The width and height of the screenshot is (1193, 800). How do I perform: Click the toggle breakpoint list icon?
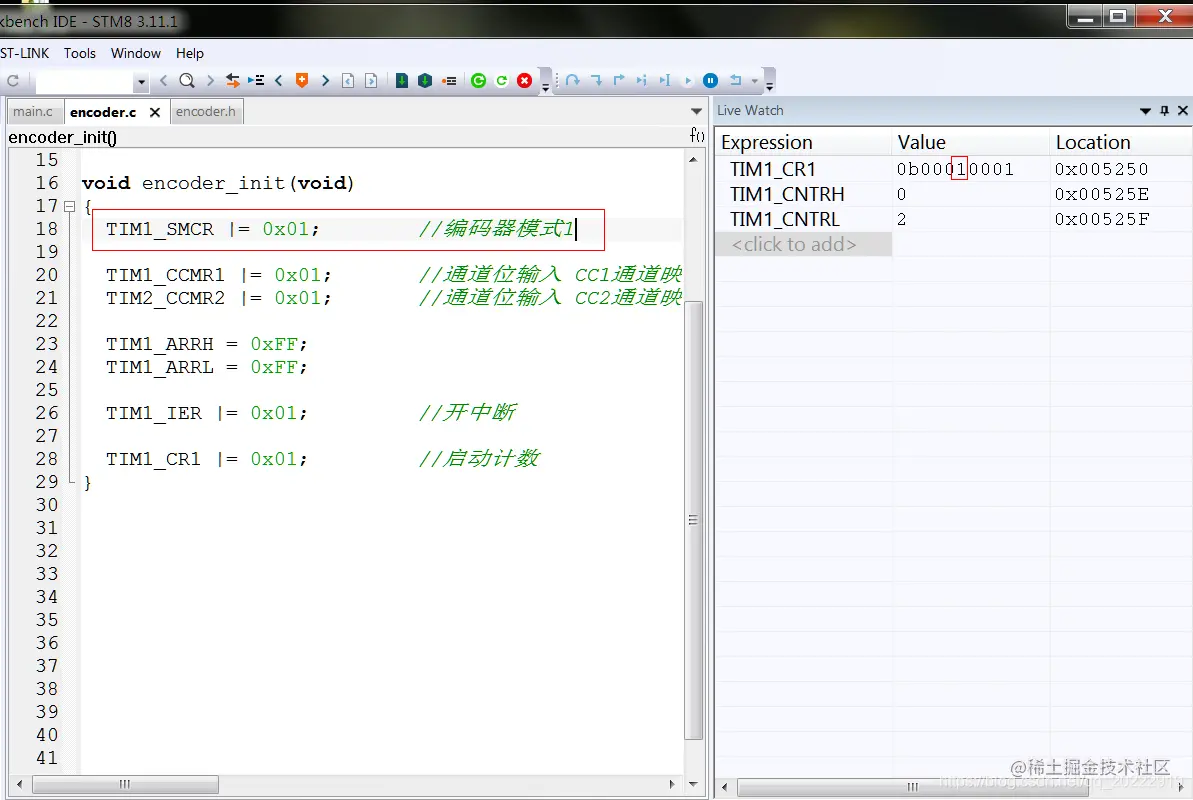point(450,81)
